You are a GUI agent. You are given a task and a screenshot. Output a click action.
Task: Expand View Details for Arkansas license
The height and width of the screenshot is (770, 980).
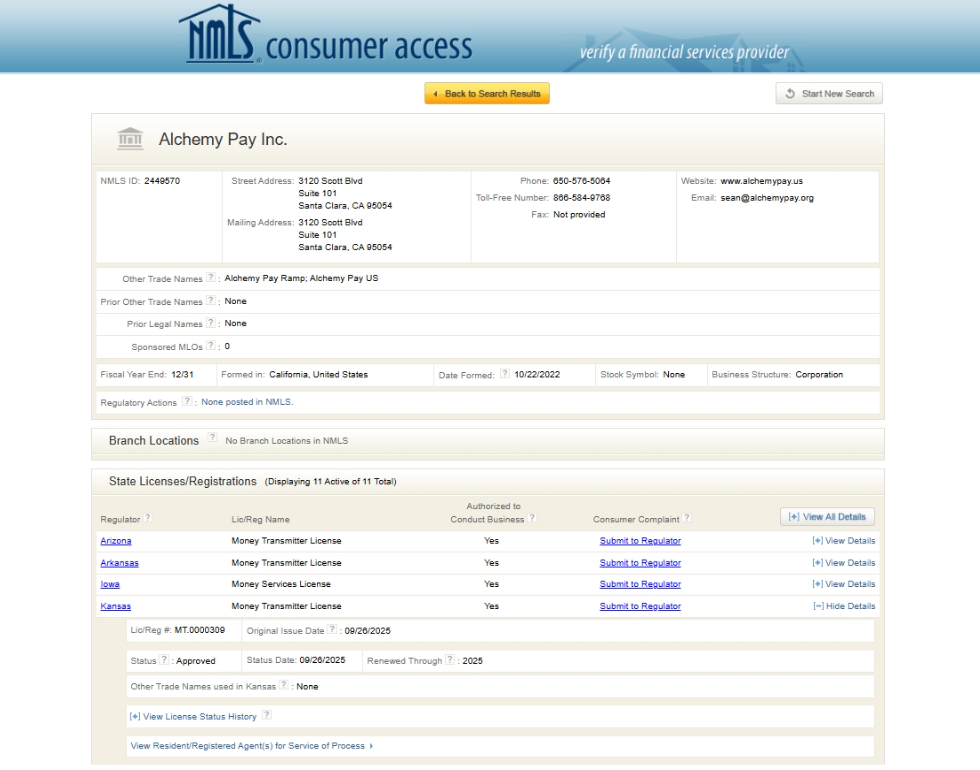(x=845, y=563)
